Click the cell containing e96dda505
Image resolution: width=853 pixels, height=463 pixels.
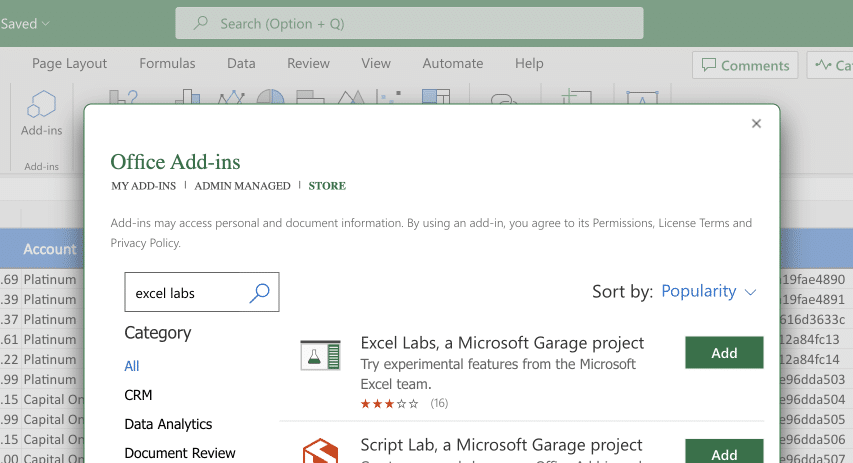[x=813, y=419]
